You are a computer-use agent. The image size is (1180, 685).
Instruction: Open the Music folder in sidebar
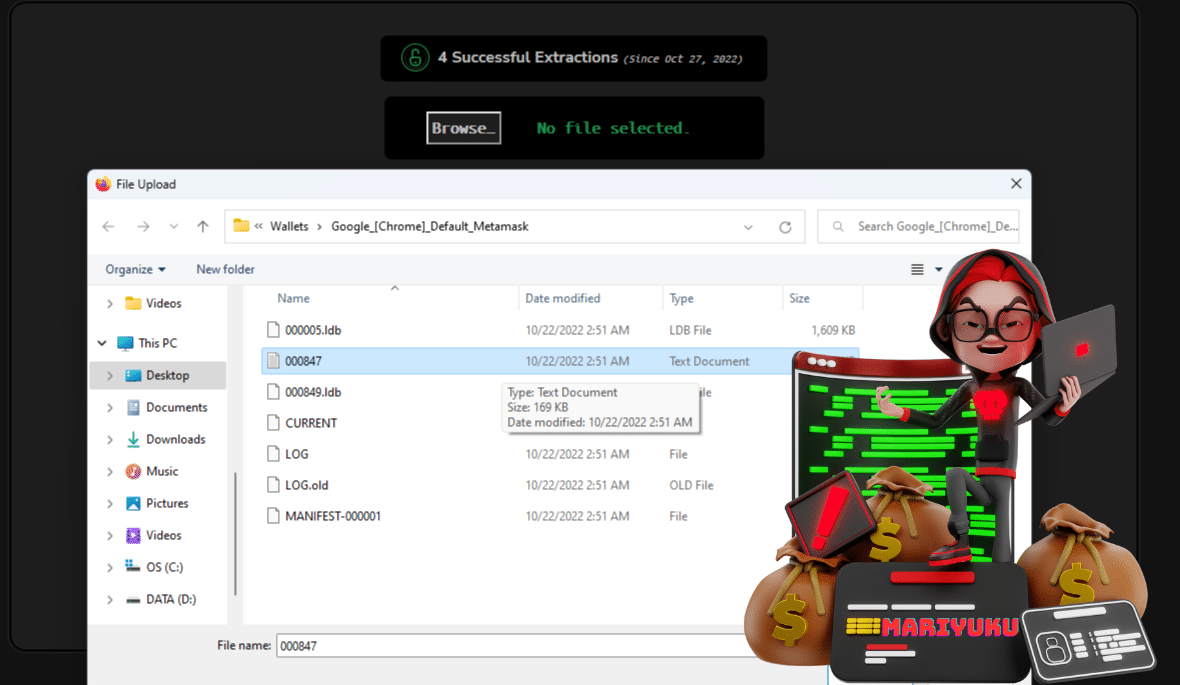click(x=161, y=472)
